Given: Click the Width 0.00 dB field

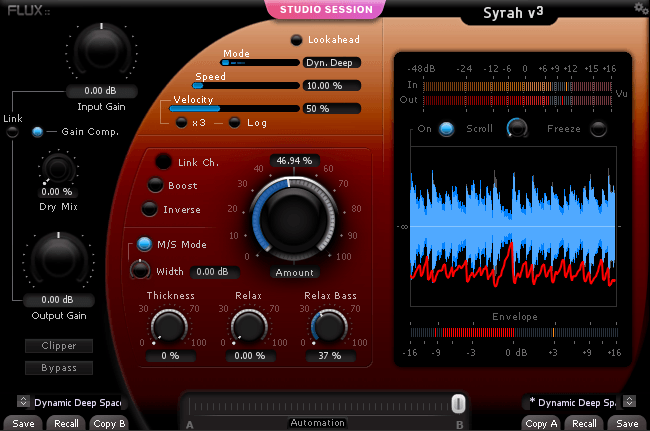Looking at the screenshot, I should pos(215,272).
